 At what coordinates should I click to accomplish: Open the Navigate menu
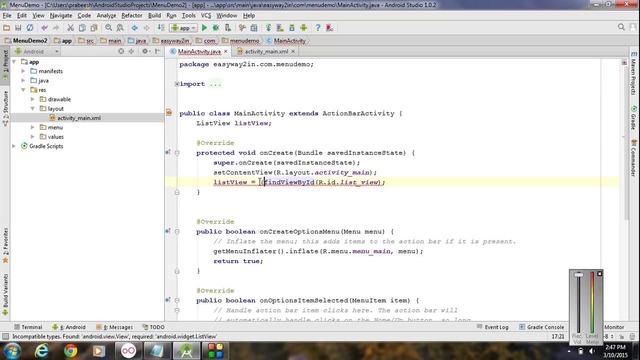(x=61, y=16)
